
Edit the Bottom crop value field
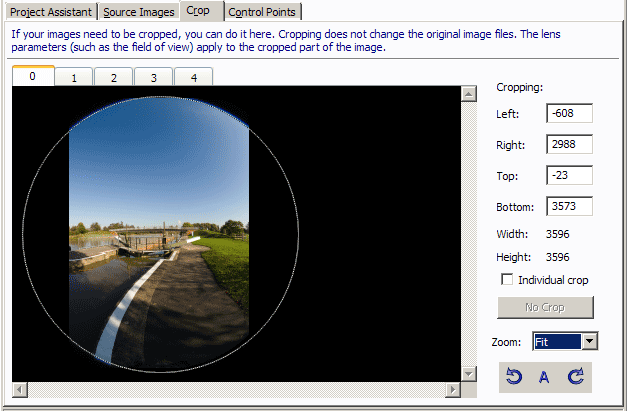569,207
